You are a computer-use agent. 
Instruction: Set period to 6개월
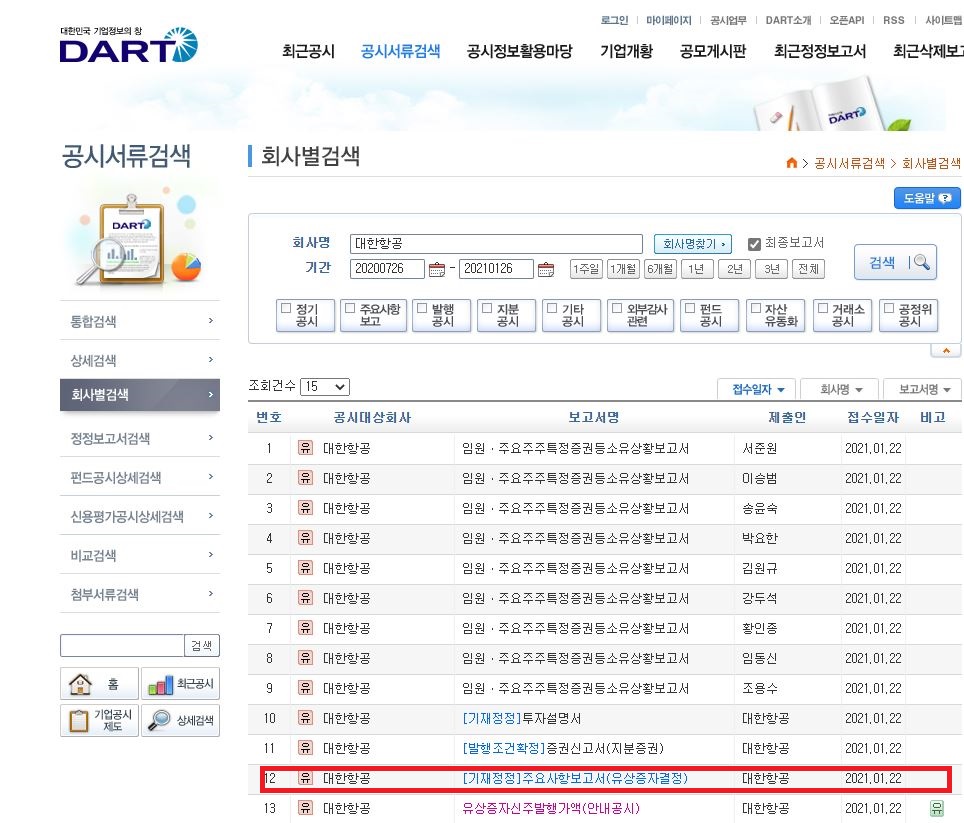[660, 269]
